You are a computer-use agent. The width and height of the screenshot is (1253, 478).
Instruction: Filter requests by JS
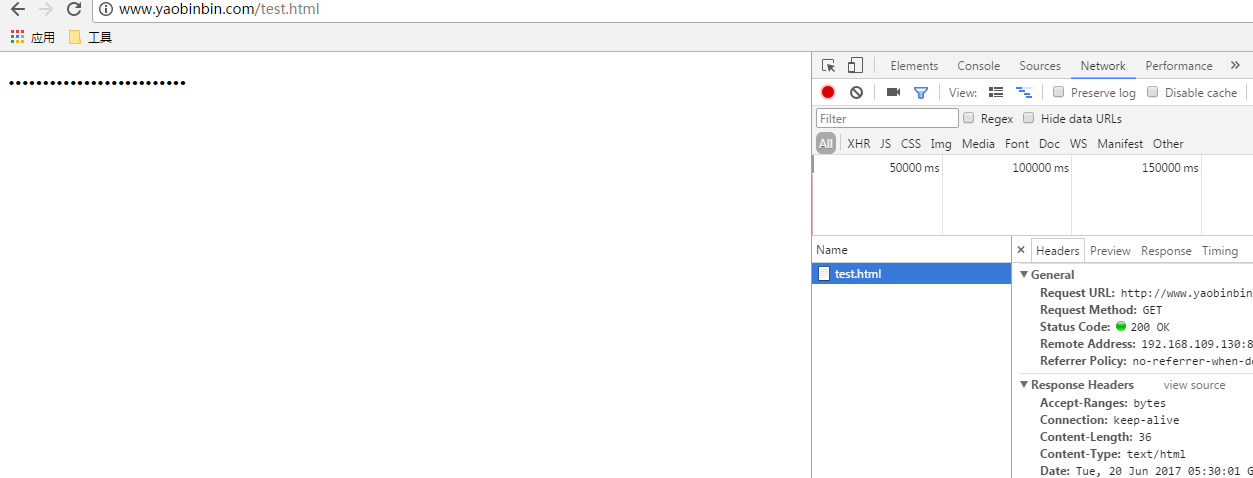click(886, 144)
